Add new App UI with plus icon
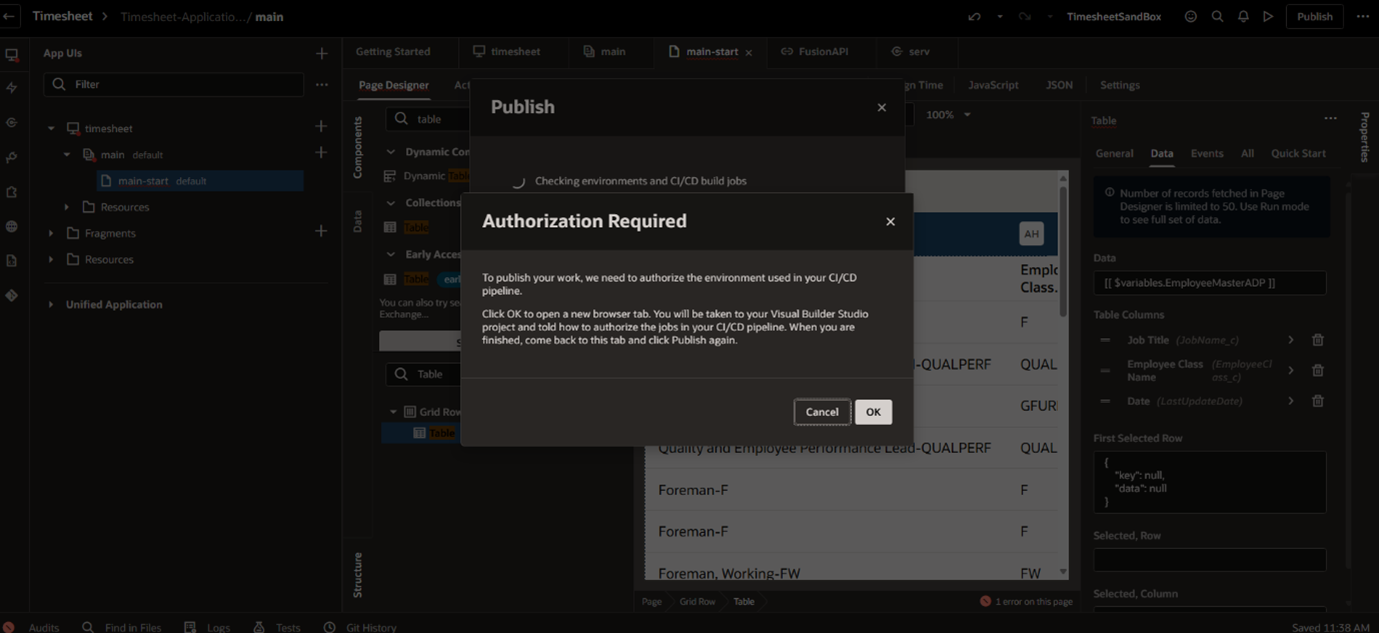 [321, 53]
